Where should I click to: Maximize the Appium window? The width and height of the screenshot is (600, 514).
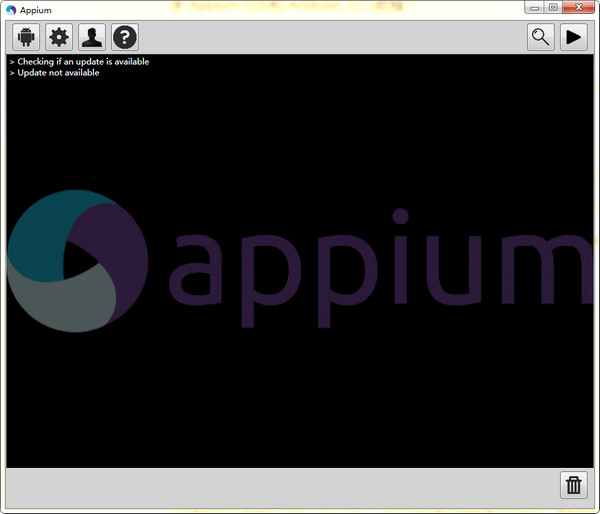click(x=553, y=7)
